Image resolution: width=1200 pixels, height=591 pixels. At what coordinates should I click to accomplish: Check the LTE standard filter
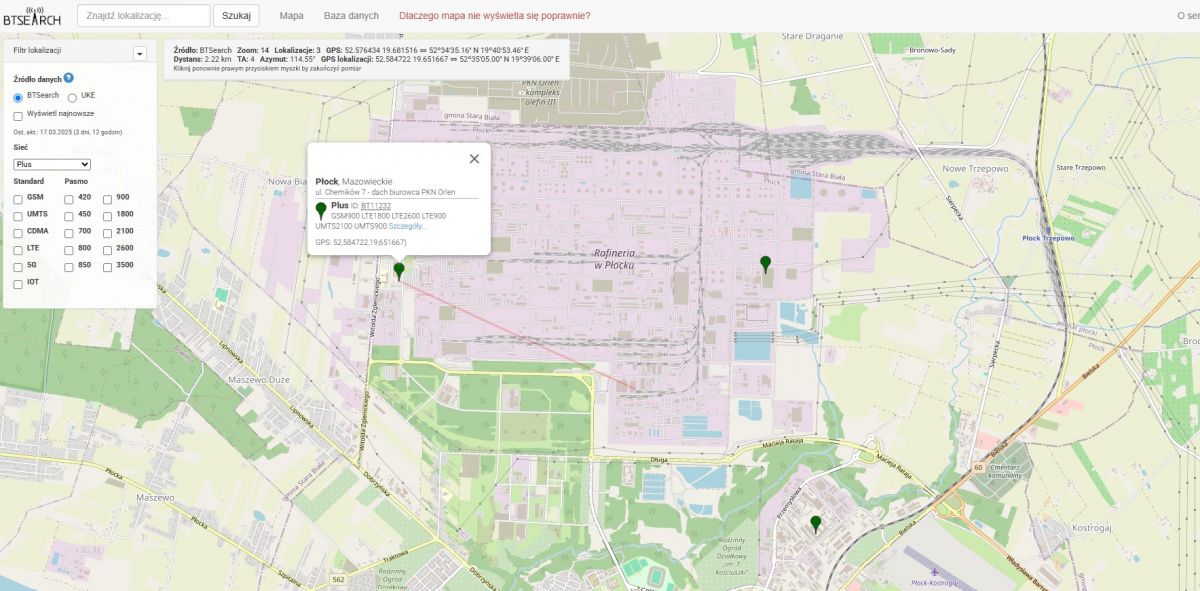(18, 250)
